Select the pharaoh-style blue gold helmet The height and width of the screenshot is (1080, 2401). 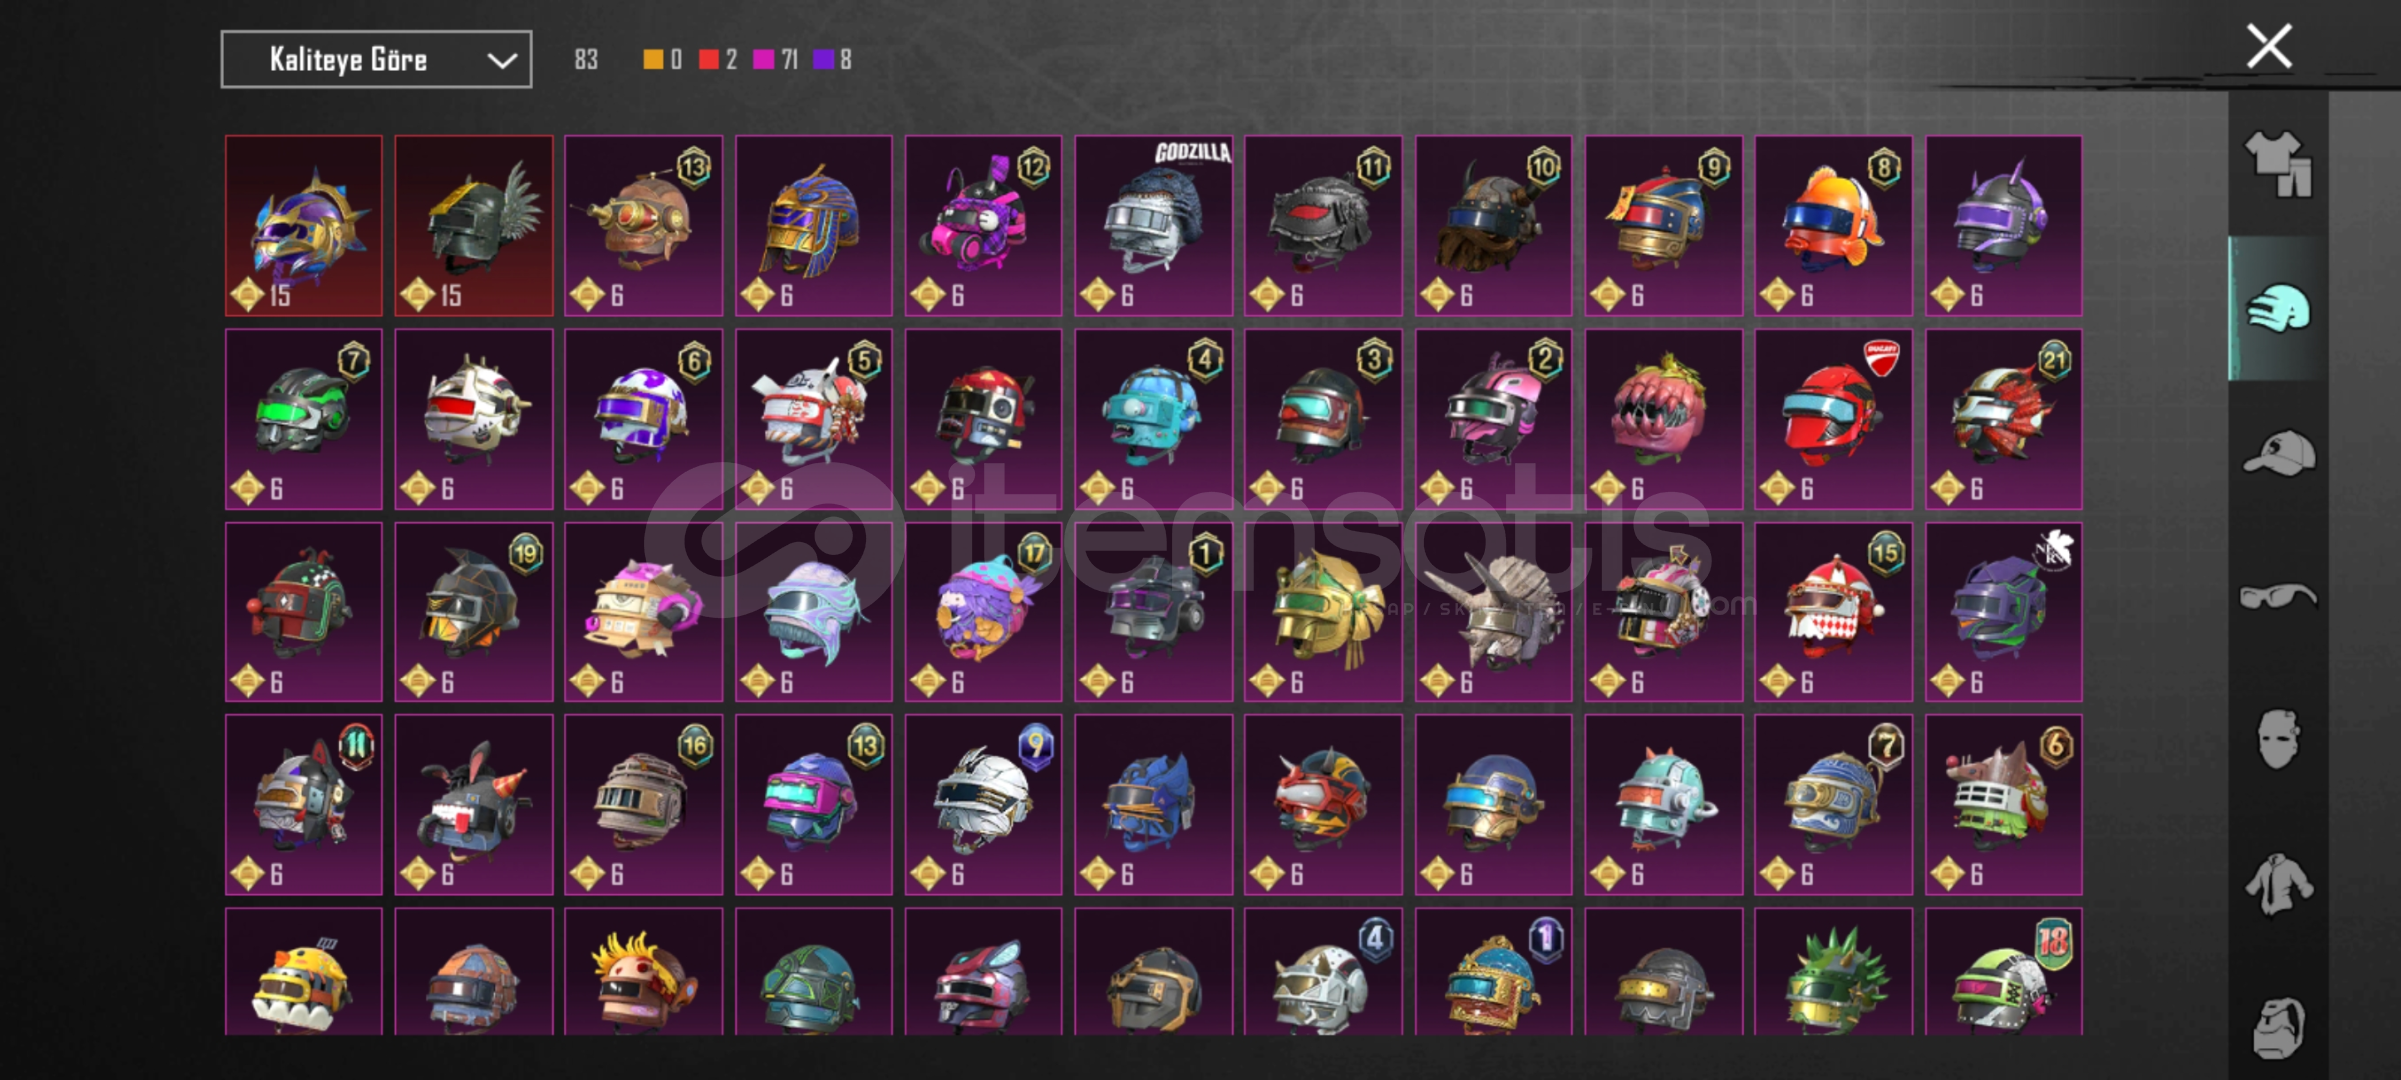pos(814,226)
